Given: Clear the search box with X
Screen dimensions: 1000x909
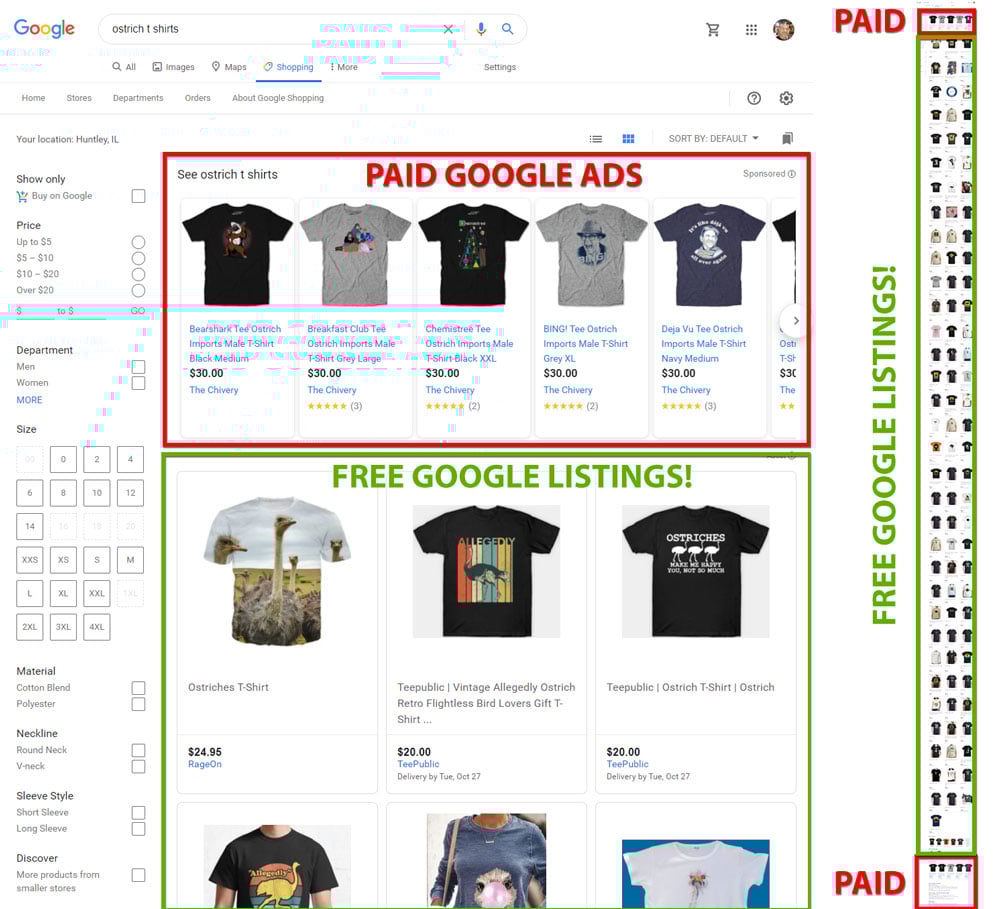Looking at the screenshot, I should tap(448, 29).
